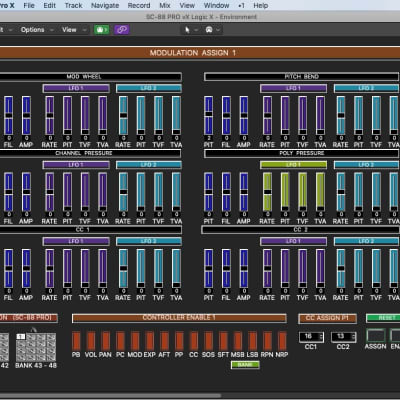400x400 pixels.
Task: Open the pointer tool menu
Action: [191, 30]
